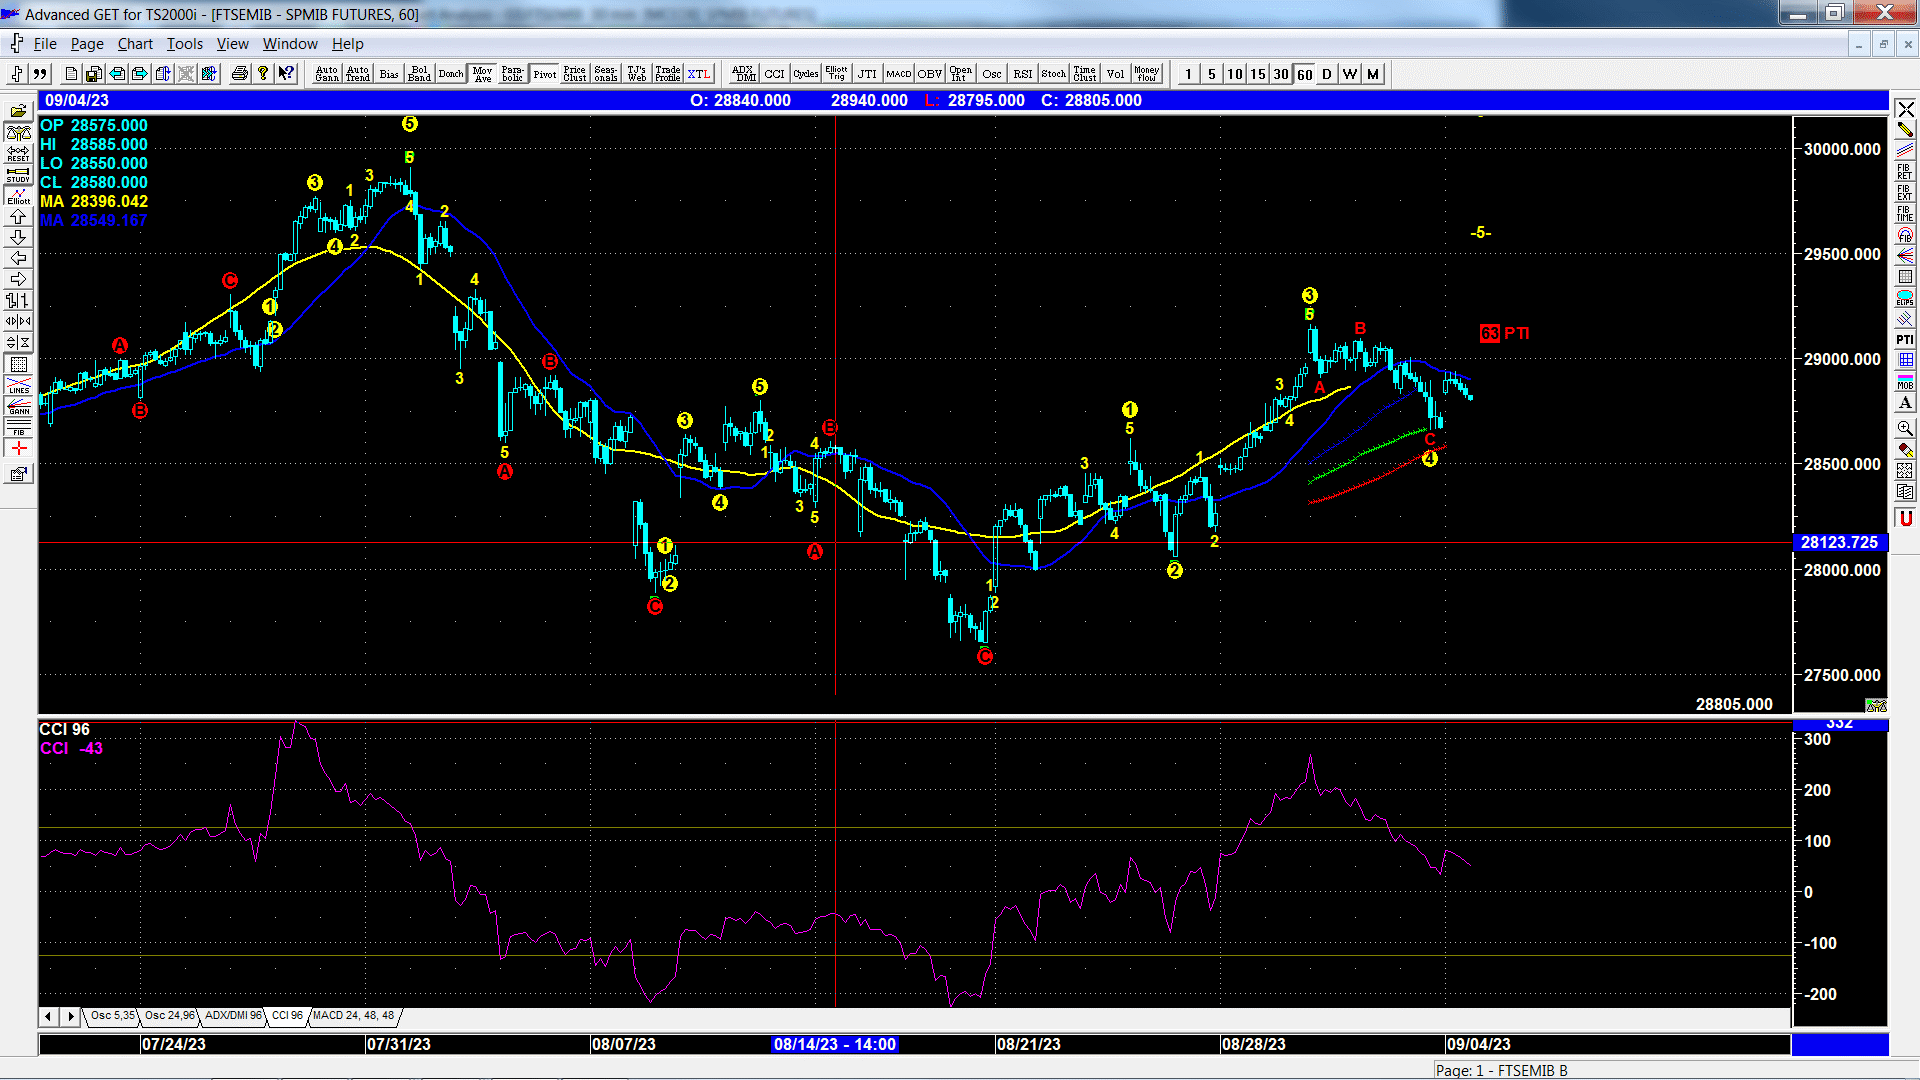
Task: Toggle the Bollinger Band study
Action: (420, 74)
